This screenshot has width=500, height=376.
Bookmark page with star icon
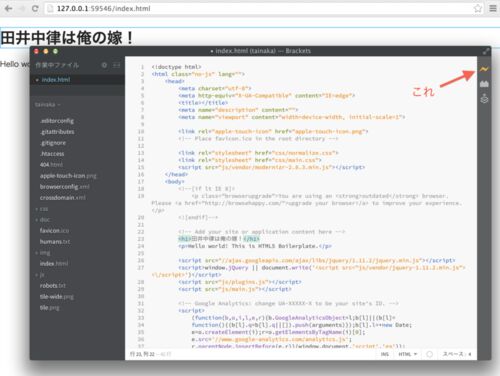click(478, 8)
